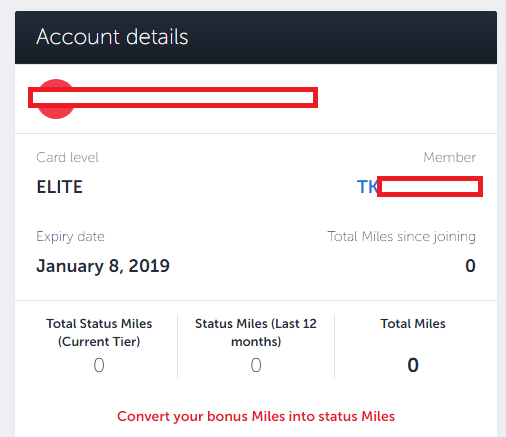
Task: Click the redacted membership number box
Action: [430, 187]
